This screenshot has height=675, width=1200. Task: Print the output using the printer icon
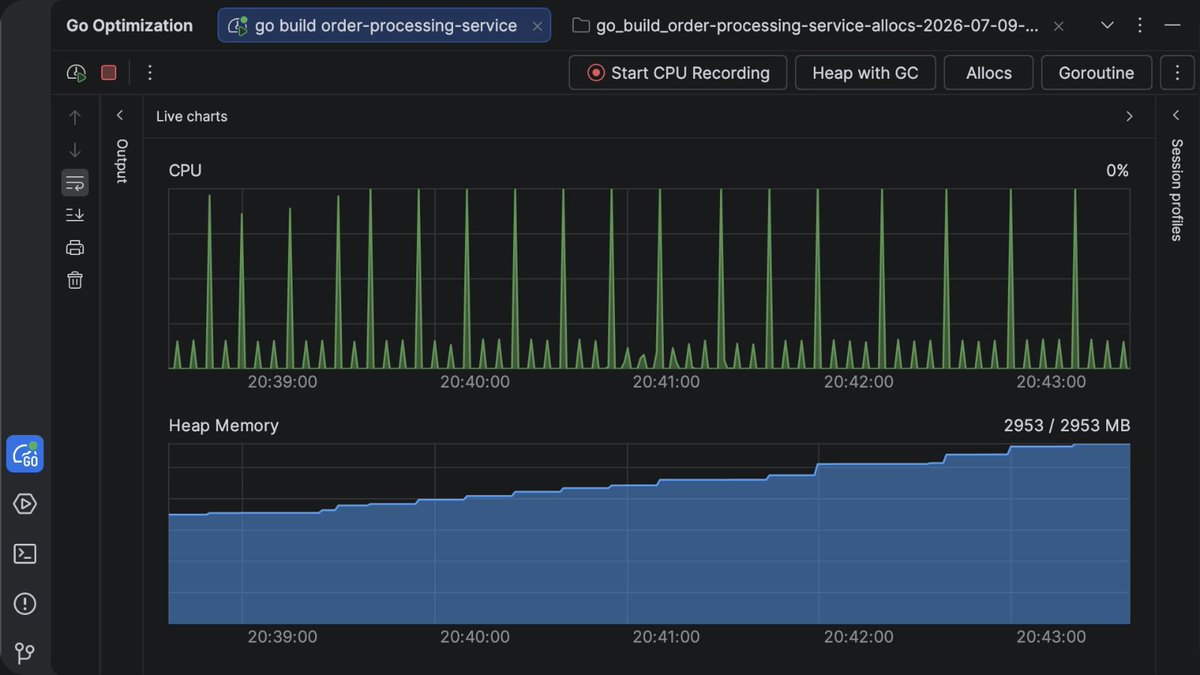pos(75,248)
